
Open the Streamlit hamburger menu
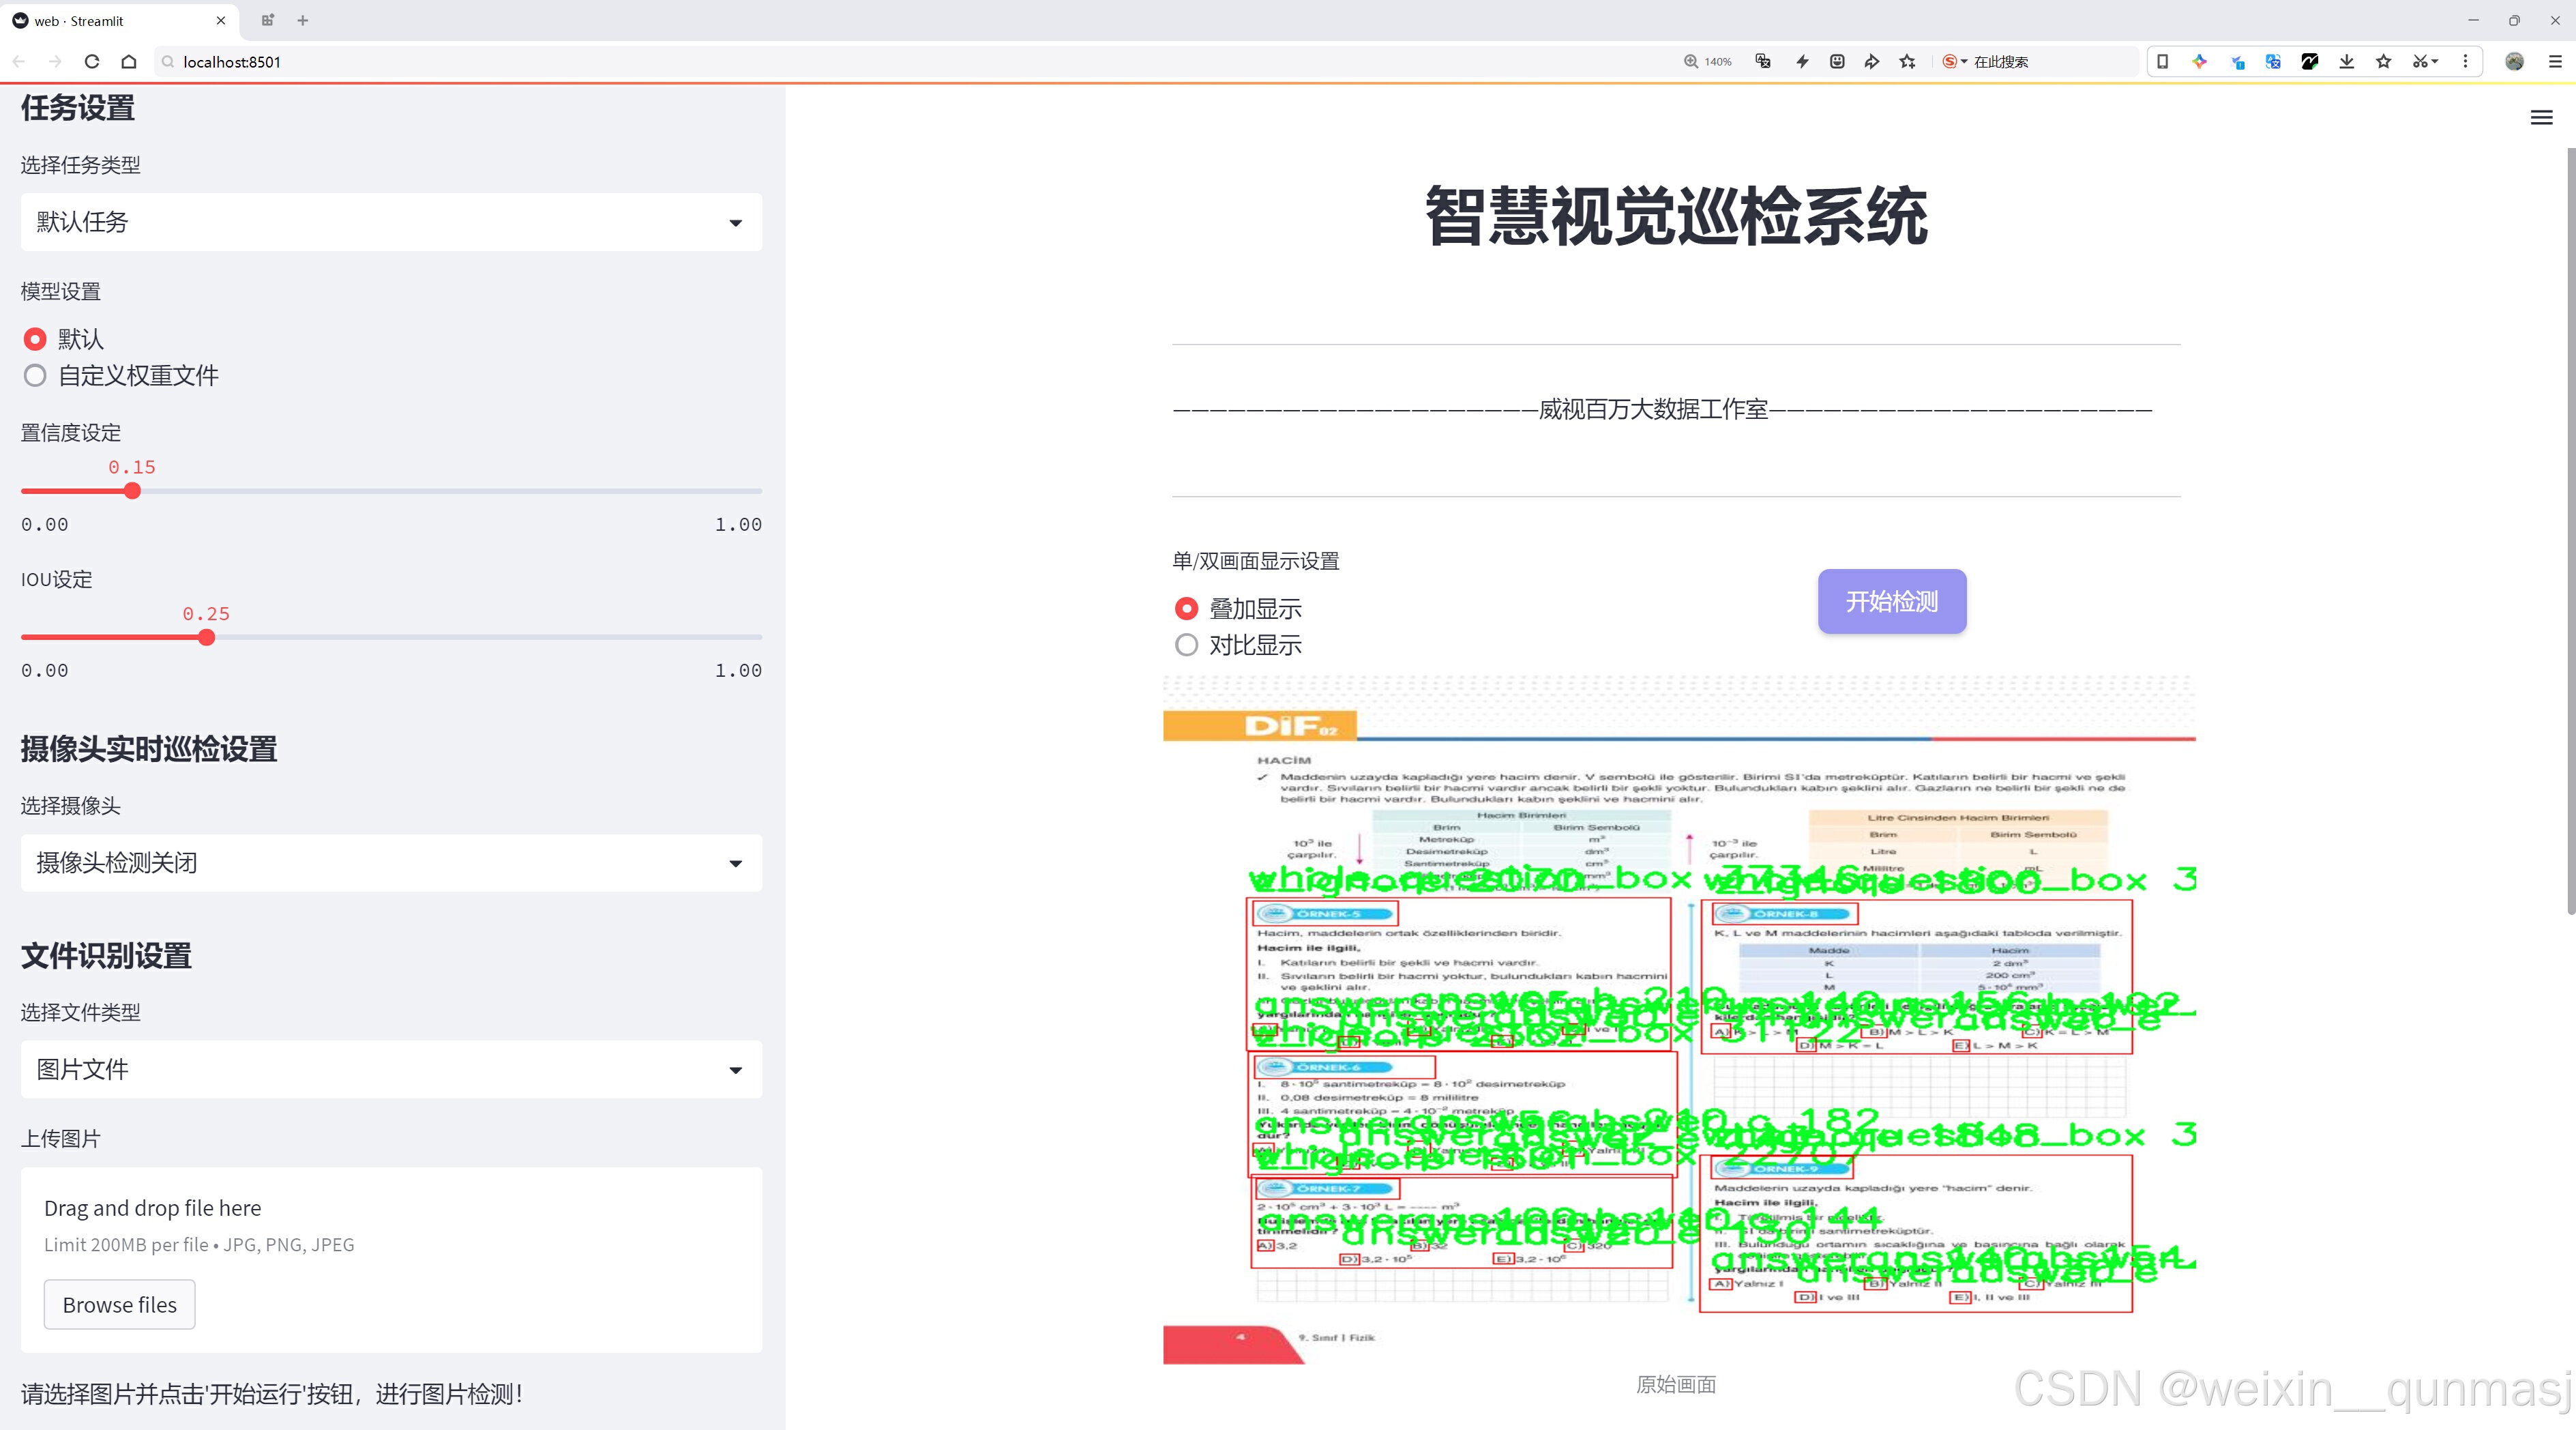click(2541, 118)
